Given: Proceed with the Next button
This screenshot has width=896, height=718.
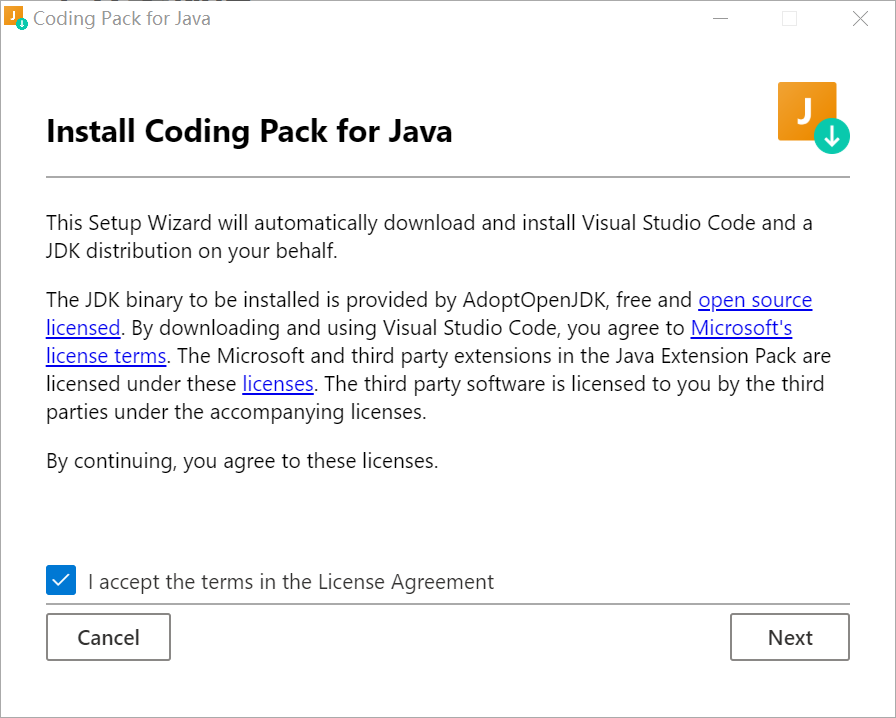Looking at the screenshot, I should coord(789,637).
